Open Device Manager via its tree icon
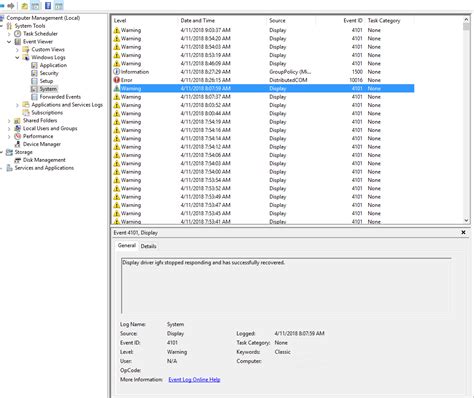Viewport: 474px width, 398px height. [x=18, y=144]
